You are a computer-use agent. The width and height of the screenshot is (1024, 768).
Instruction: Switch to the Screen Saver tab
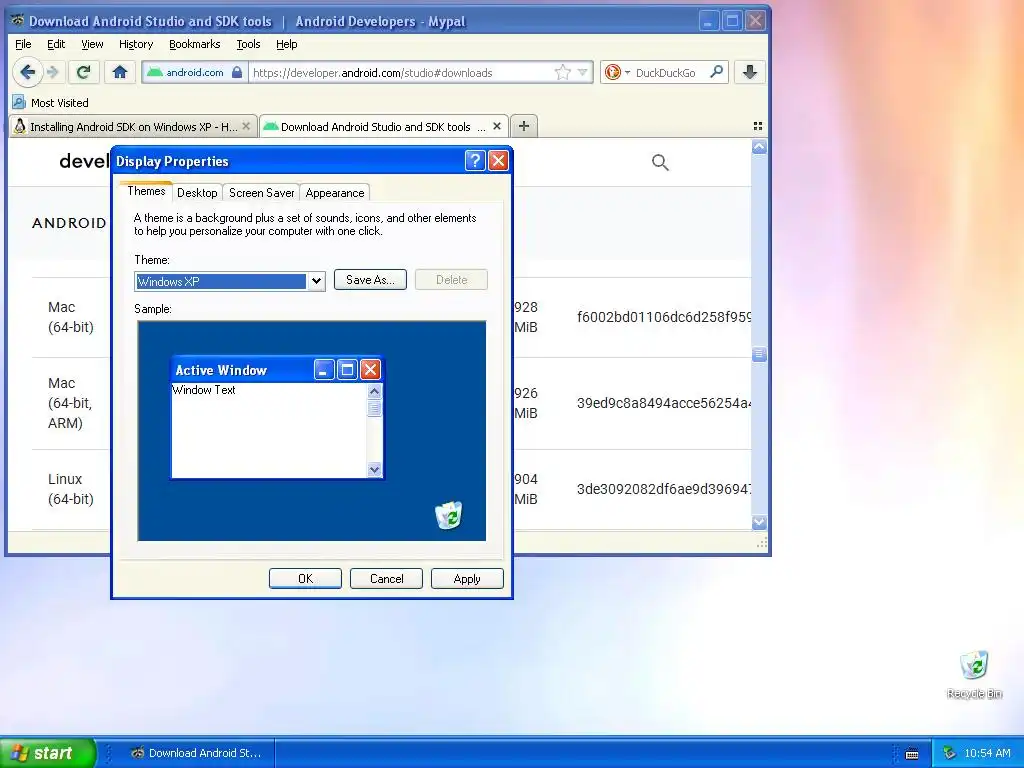pos(261,193)
